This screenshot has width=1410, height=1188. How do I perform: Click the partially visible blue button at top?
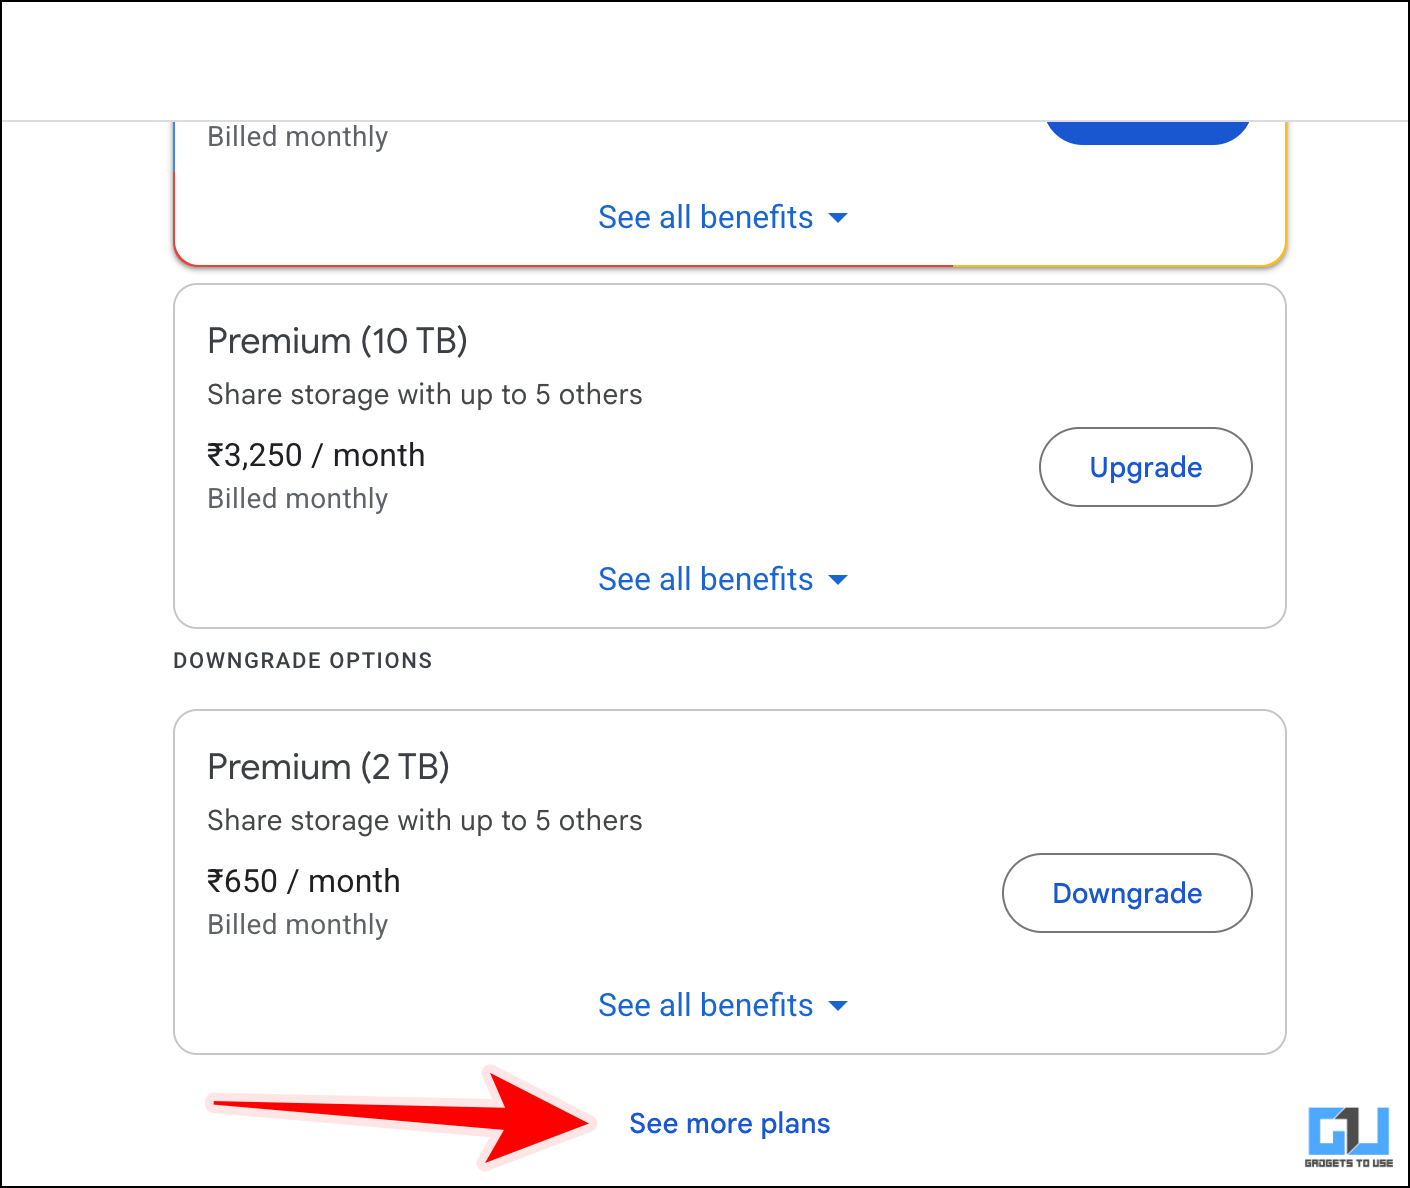click(x=1147, y=132)
